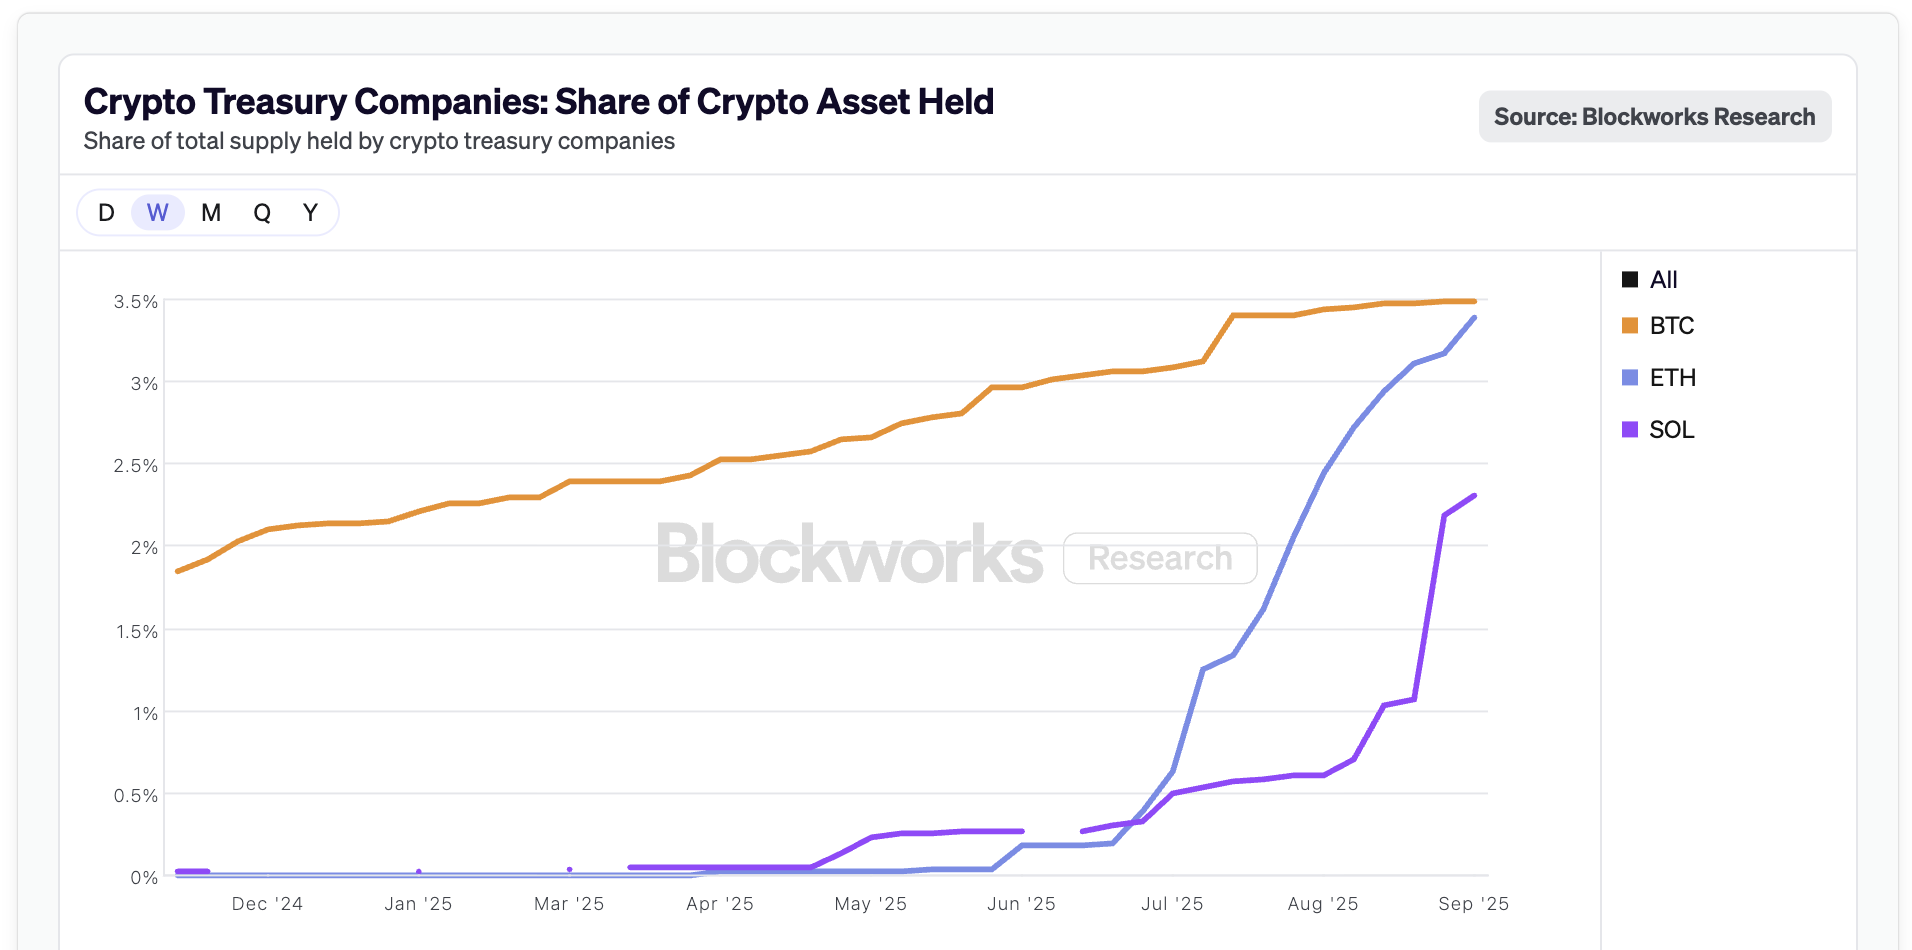The width and height of the screenshot is (1912, 950).
Task: Click the Dec '24 x-axis label
Action: click(267, 904)
